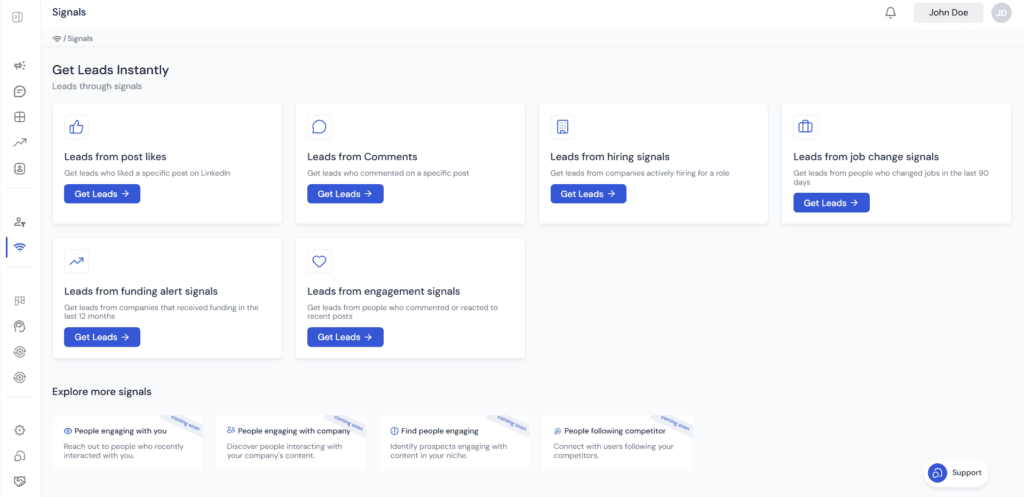The image size is (1024, 497).
Task: Open the People engaging with you card
Action: pyautogui.click(x=127, y=443)
